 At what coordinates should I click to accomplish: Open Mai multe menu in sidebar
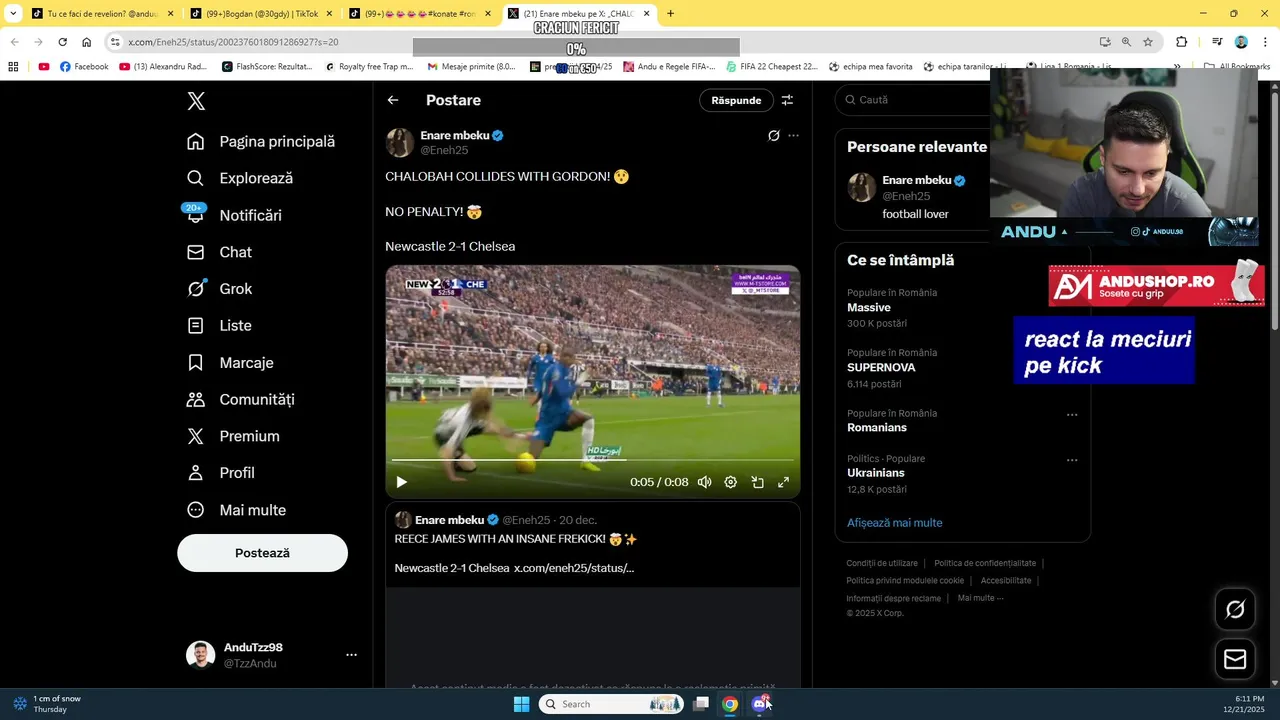[x=236, y=510]
